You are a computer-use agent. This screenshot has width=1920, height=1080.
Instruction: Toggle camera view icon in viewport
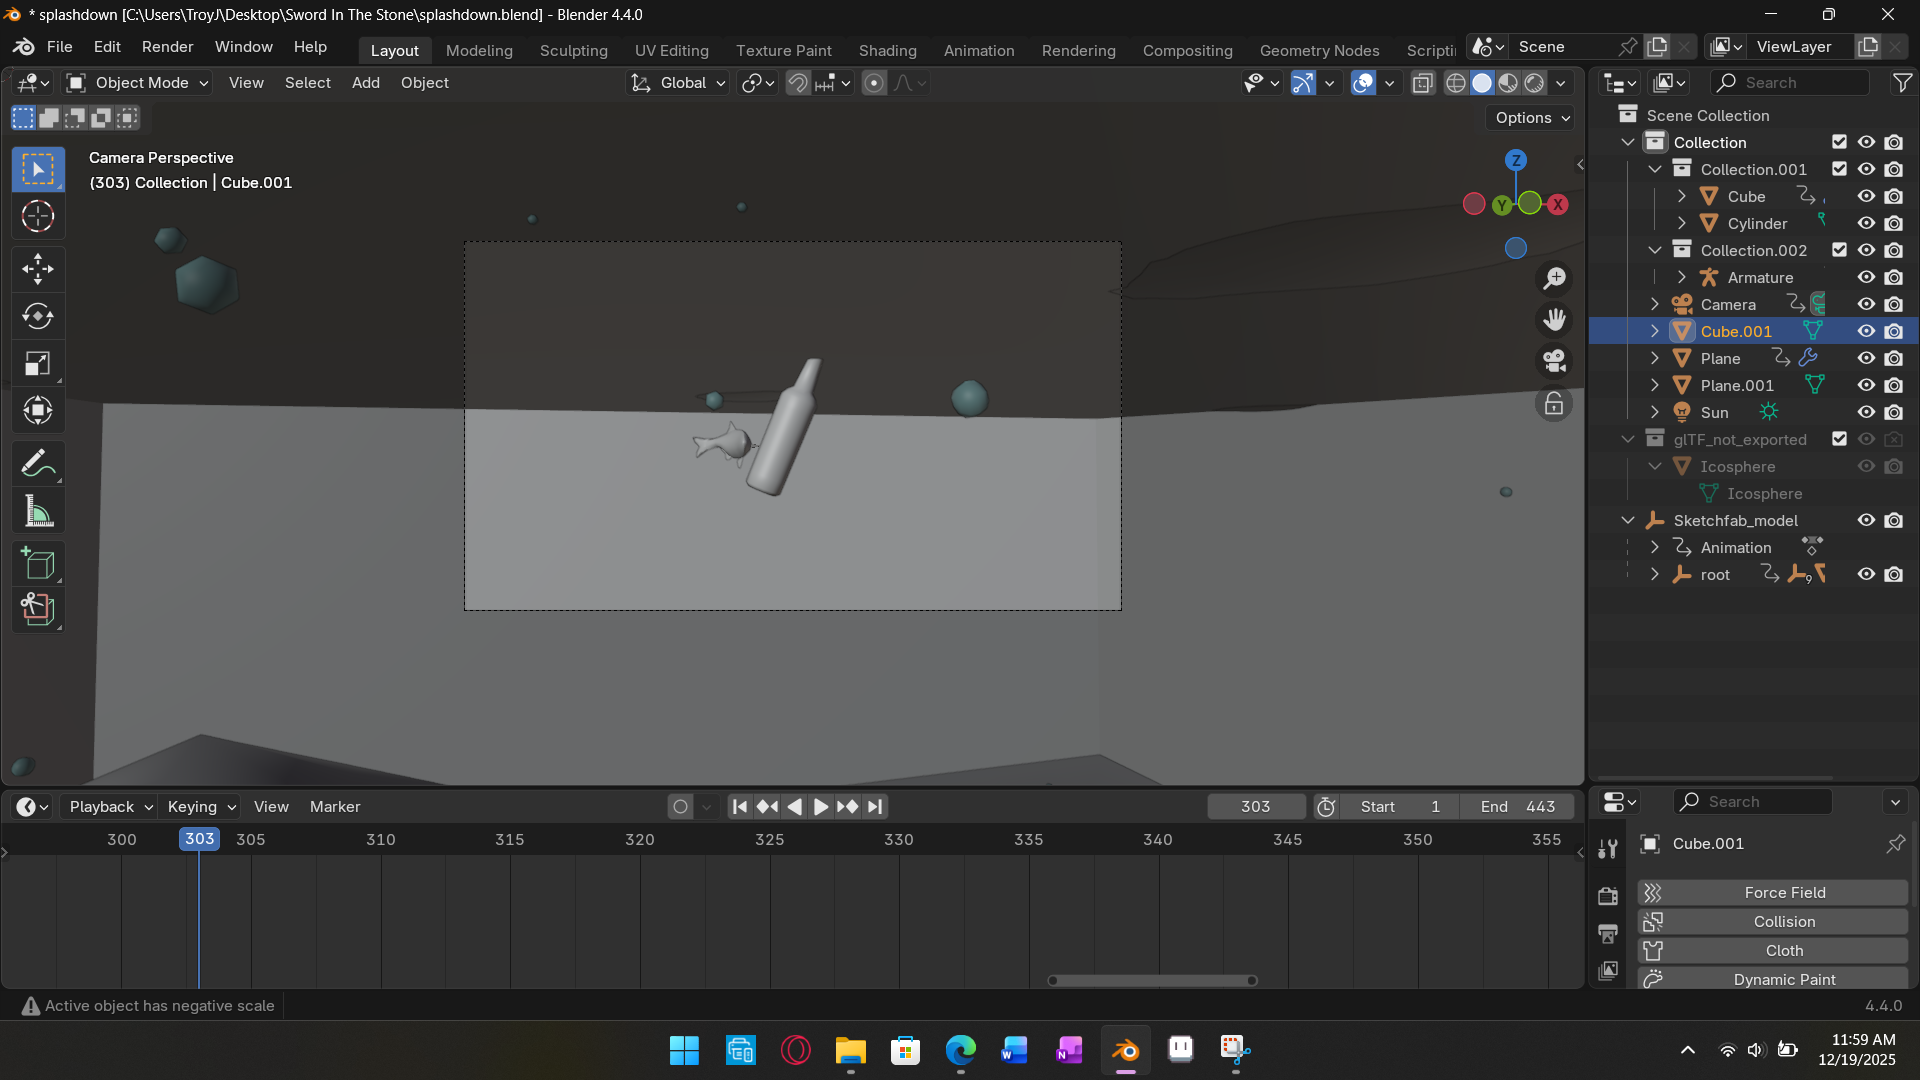point(1554,361)
